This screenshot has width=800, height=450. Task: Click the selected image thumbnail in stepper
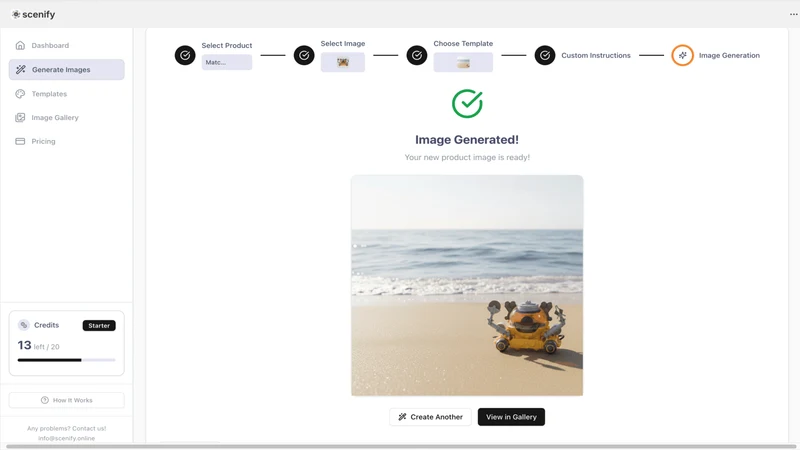[343, 62]
